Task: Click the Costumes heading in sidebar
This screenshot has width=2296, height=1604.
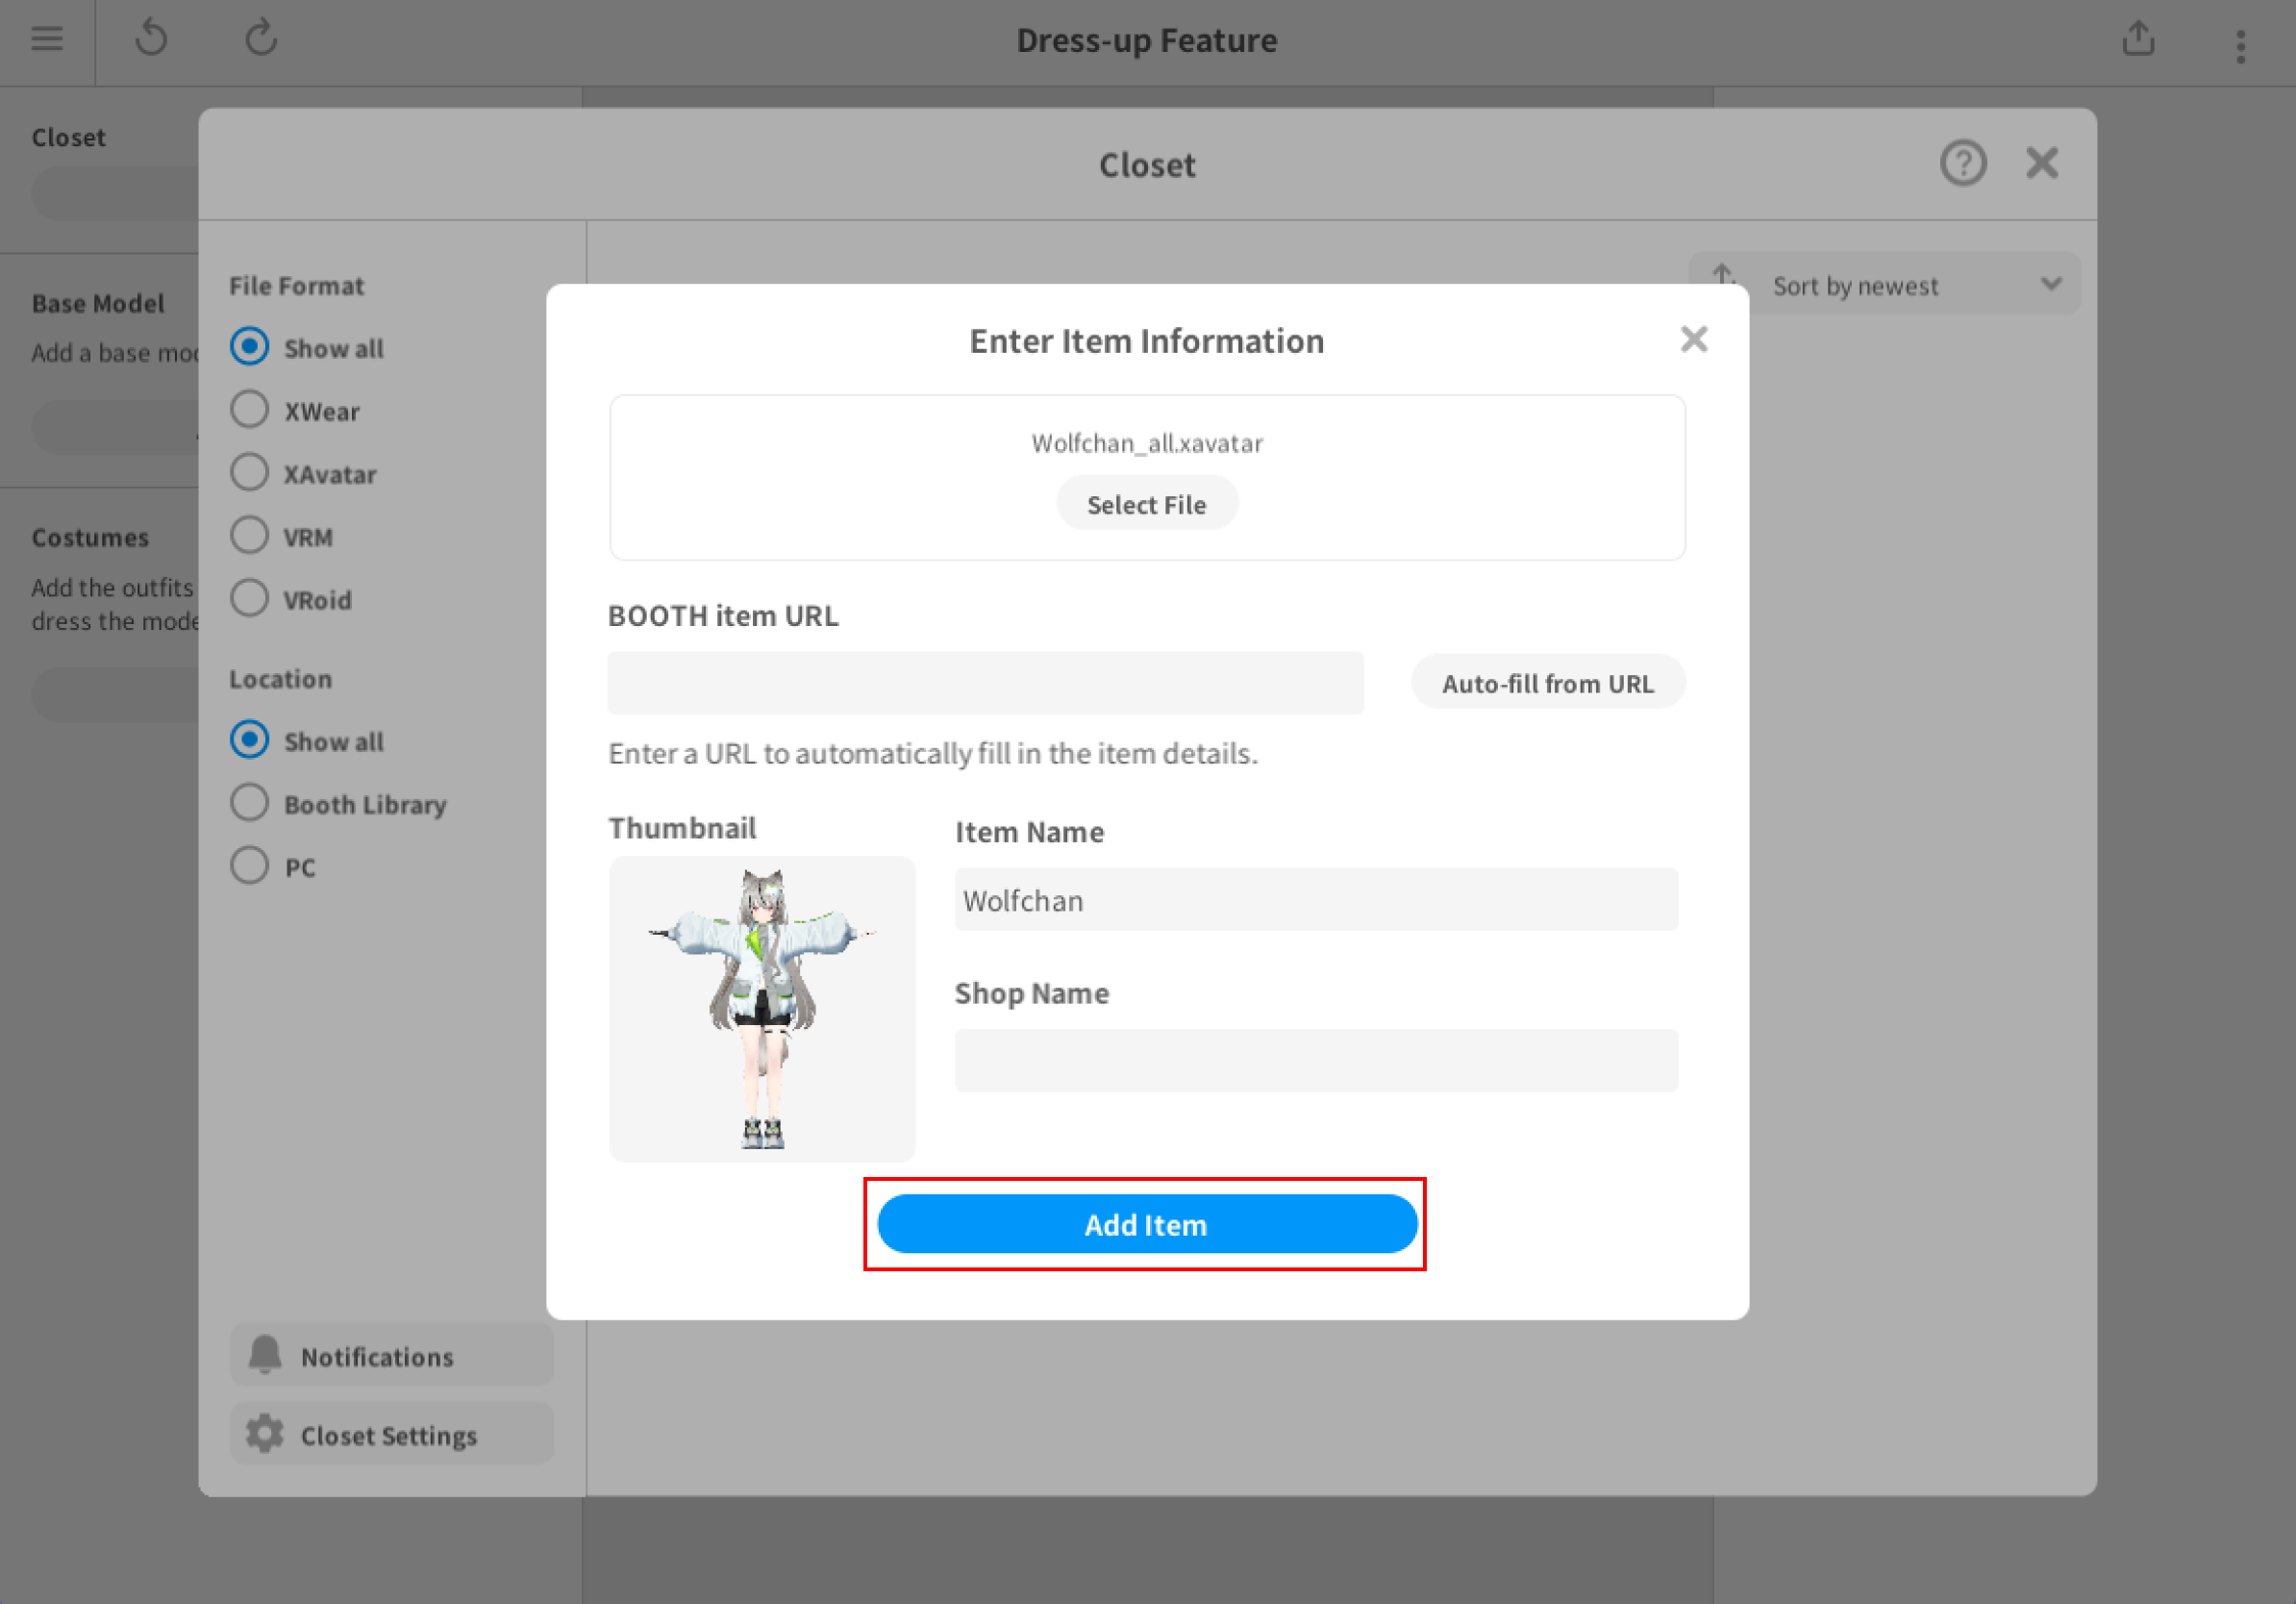Action: pyautogui.click(x=90, y=537)
